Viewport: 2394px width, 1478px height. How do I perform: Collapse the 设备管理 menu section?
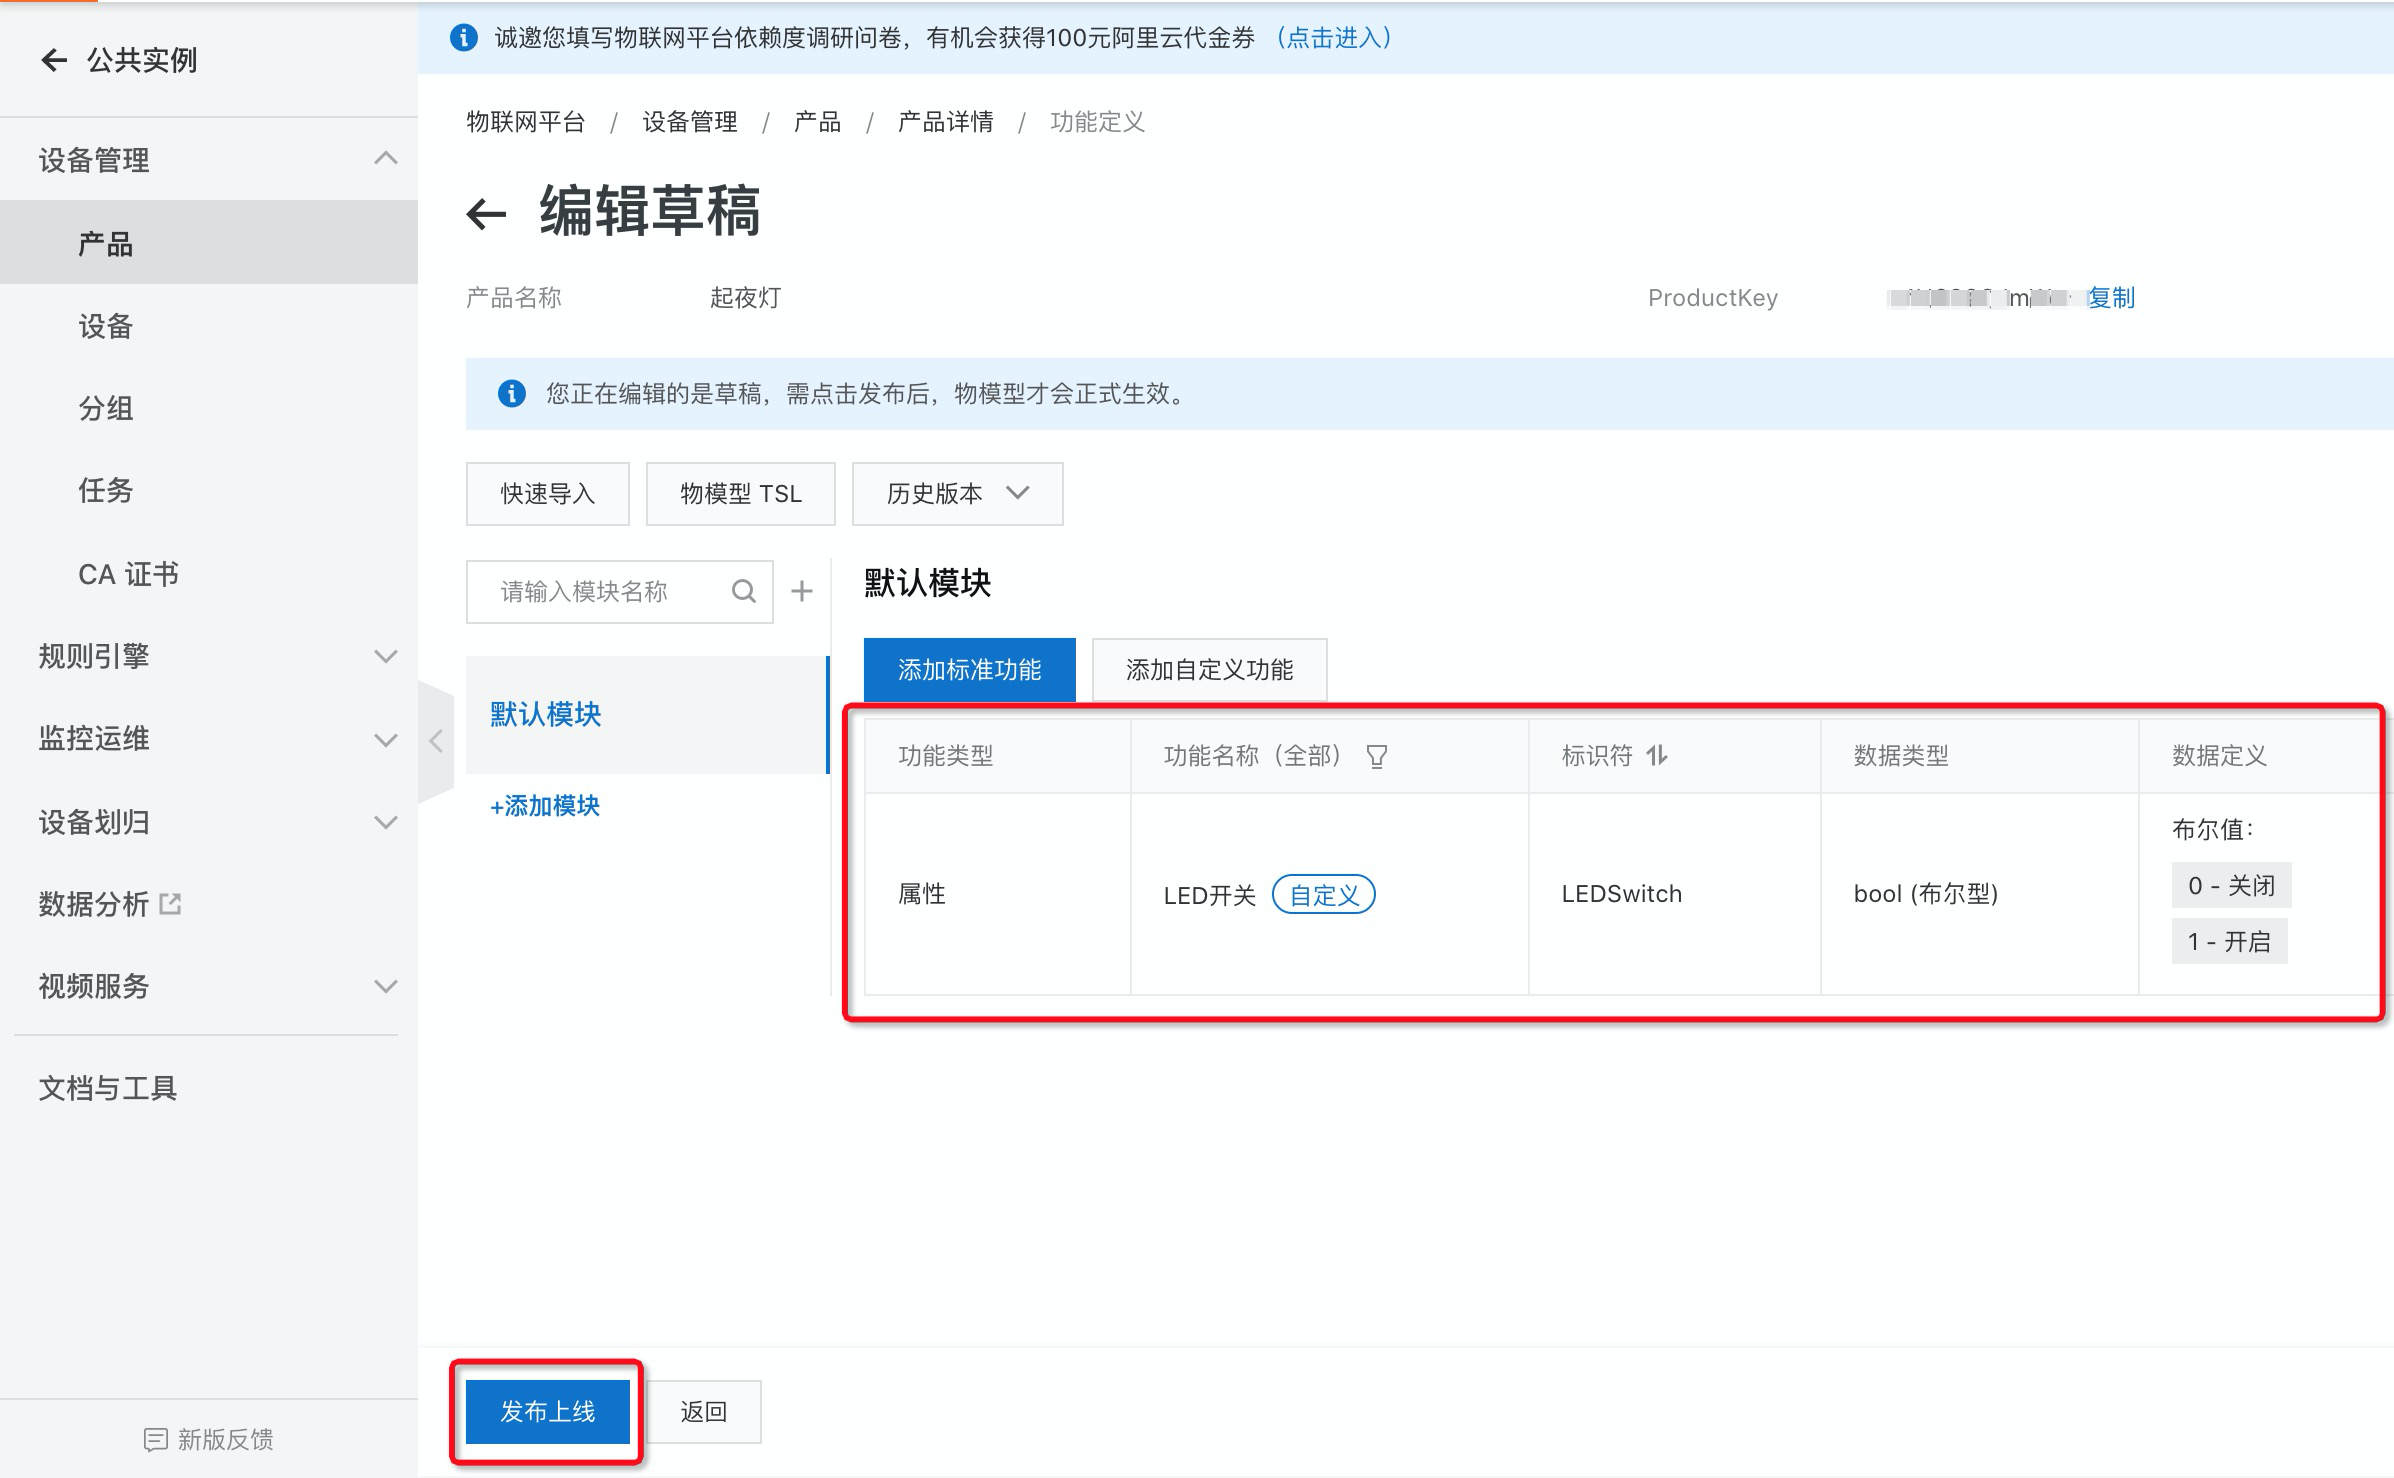[x=385, y=159]
